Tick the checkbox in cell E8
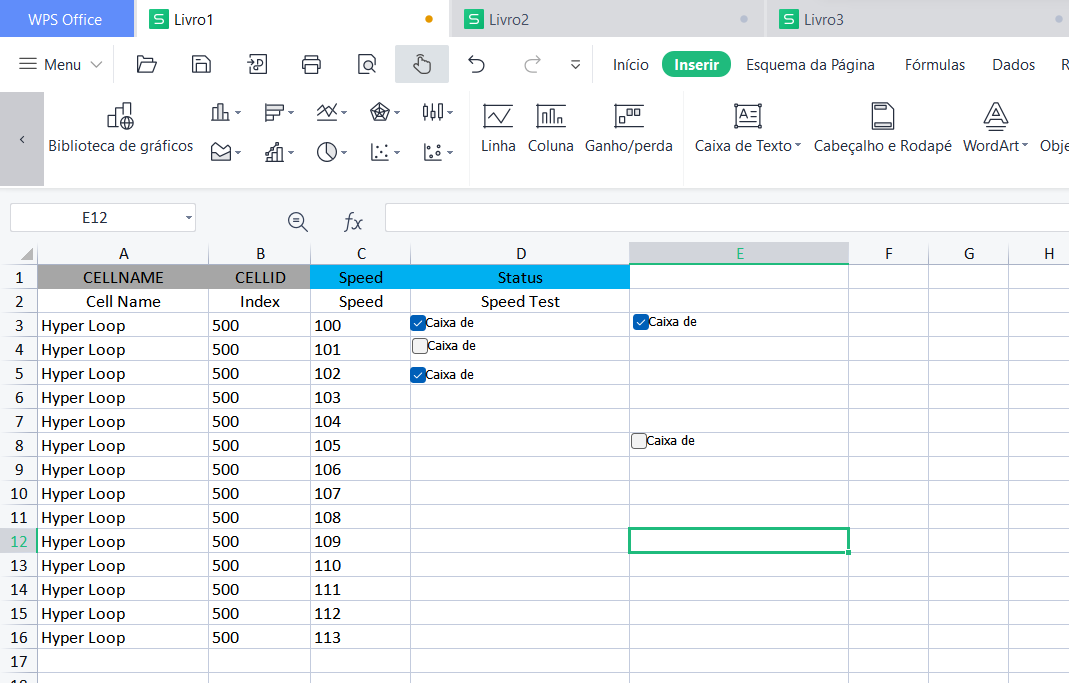Viewport: 1069px width, 683px height. (639, 441)
